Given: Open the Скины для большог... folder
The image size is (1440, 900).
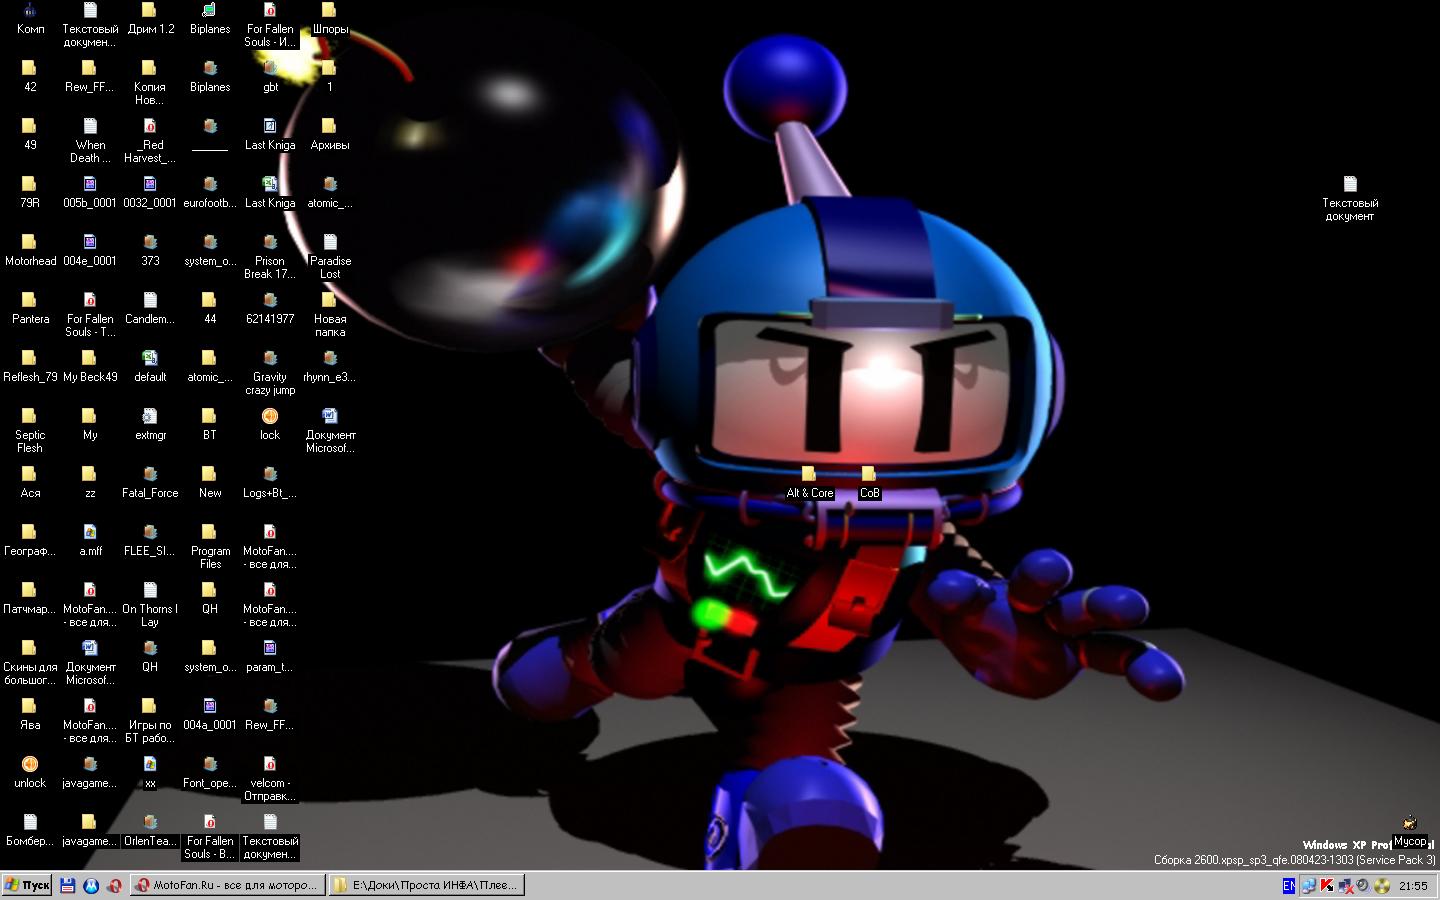Looking at the screenshot, I should (30, 662).
